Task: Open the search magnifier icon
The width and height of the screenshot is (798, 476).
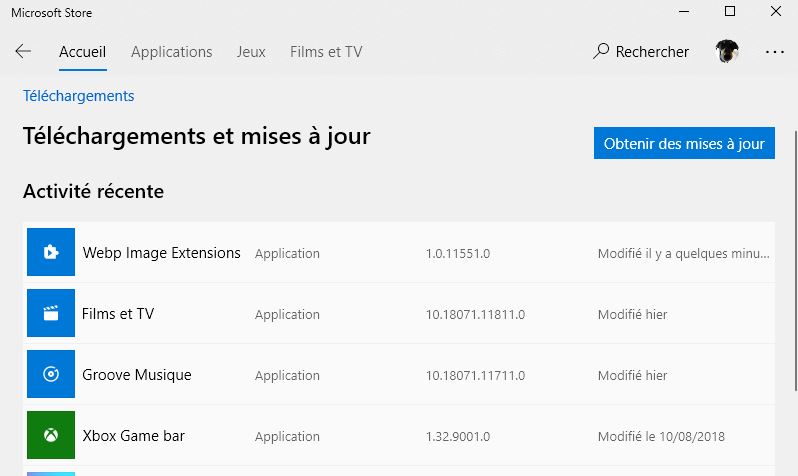Action: click(601, 51)
